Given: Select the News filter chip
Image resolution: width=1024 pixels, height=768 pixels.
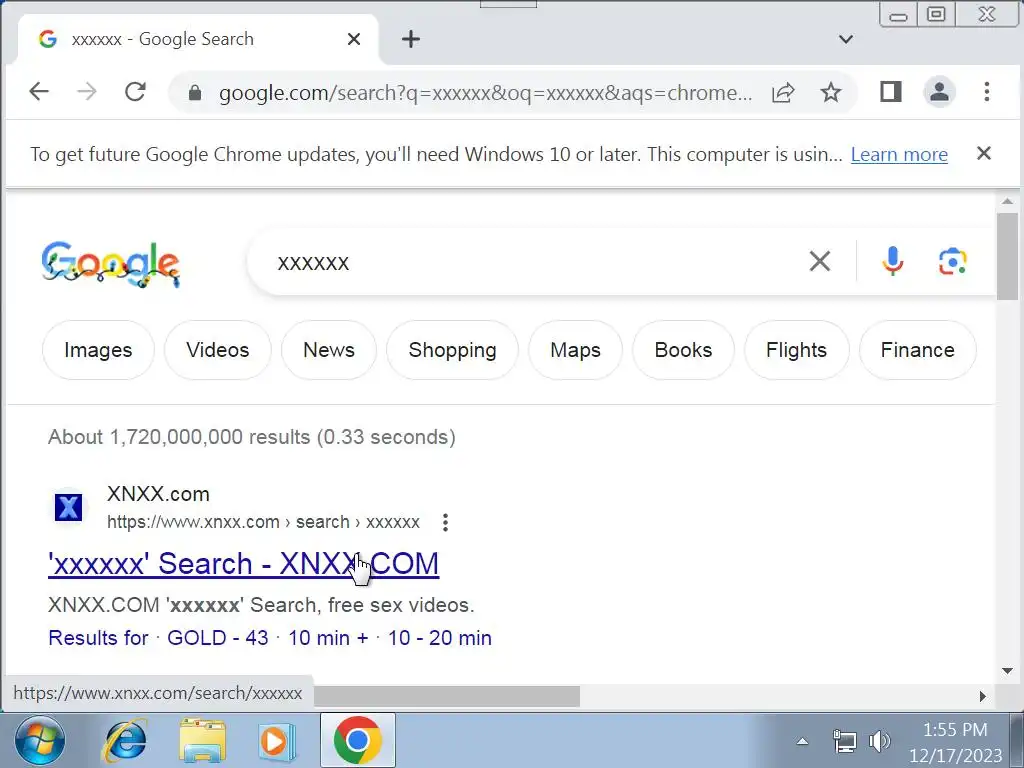Looking at the screenshot, I should [x=328, y=350].
